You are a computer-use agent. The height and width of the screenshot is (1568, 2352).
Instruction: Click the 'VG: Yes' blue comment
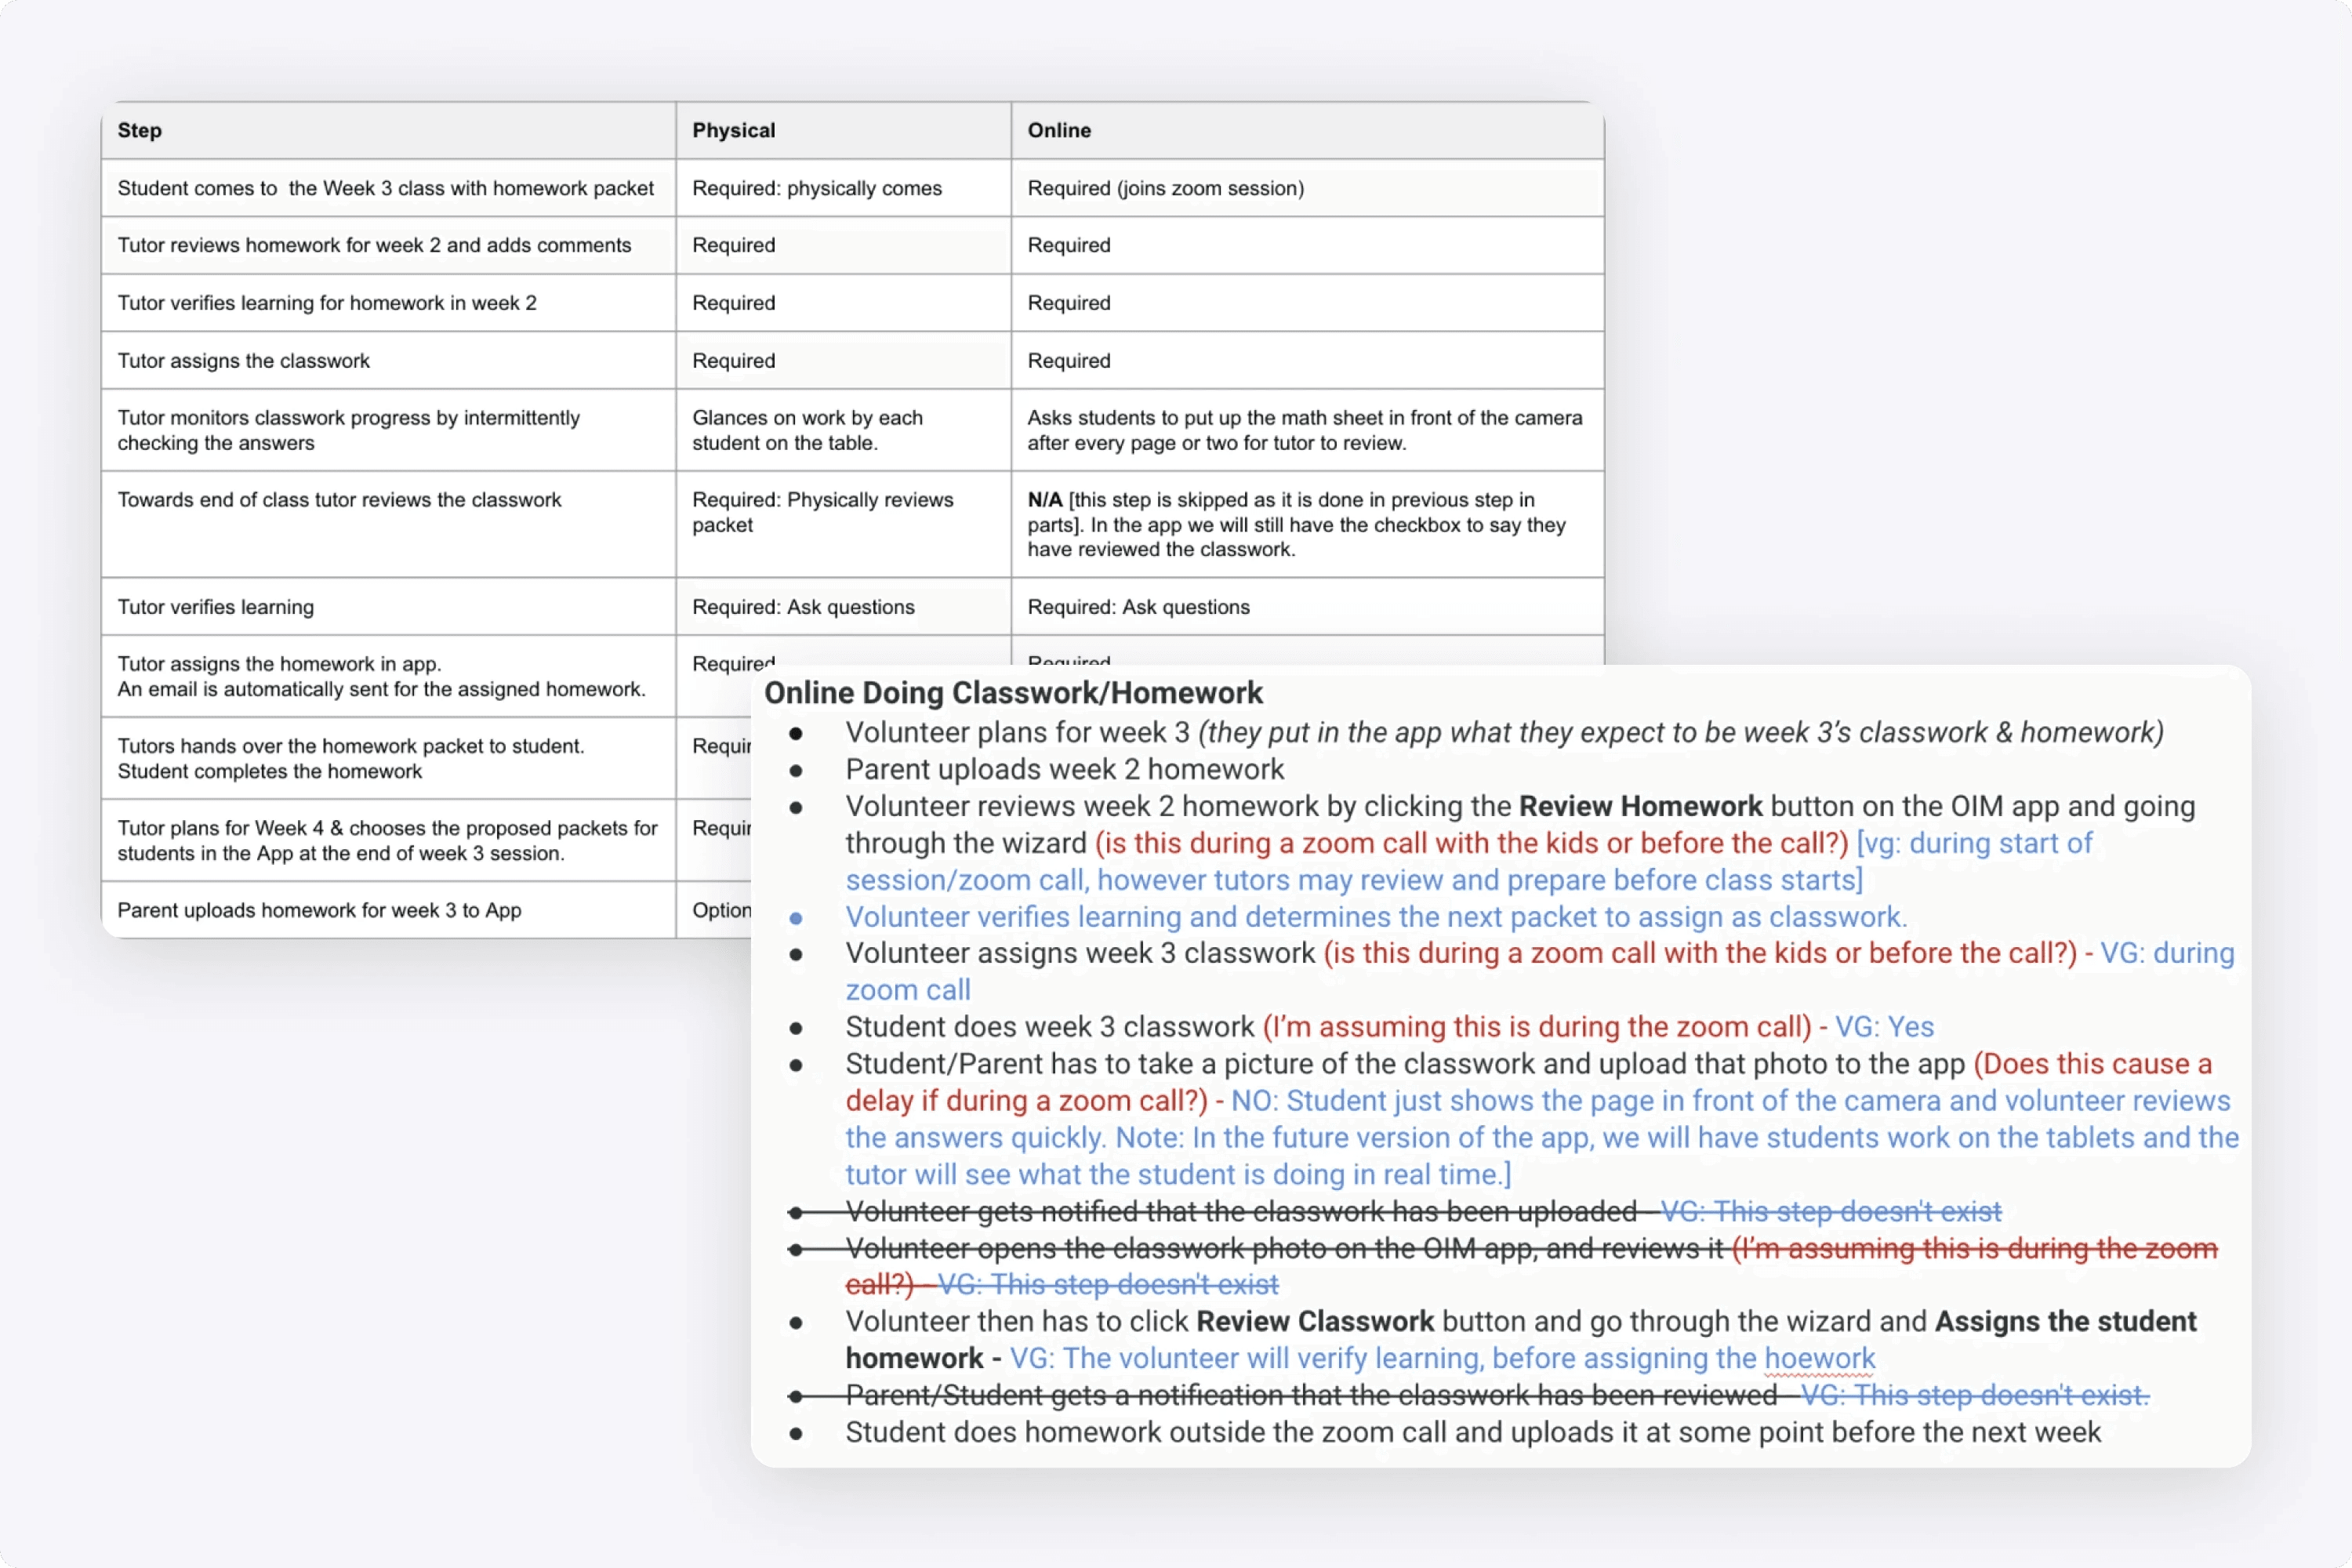pyautogui.click(x=1884, y=1027)
